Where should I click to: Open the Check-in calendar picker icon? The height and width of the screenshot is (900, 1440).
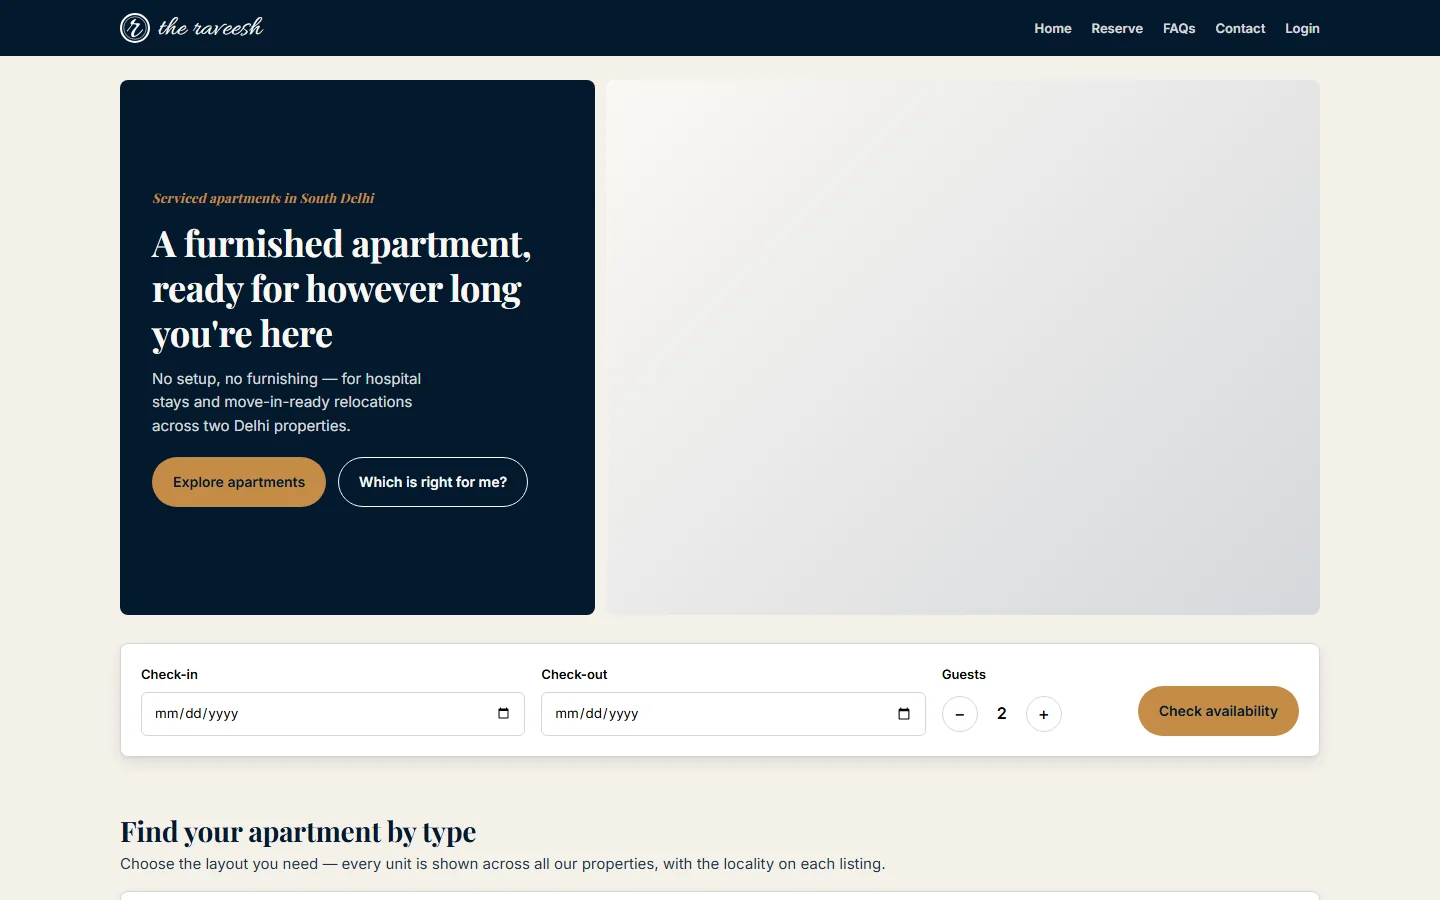(503, 713)
